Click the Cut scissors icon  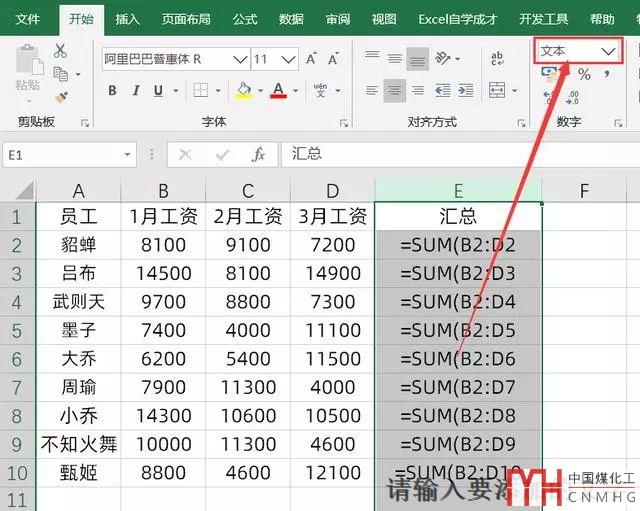(60, 51)
